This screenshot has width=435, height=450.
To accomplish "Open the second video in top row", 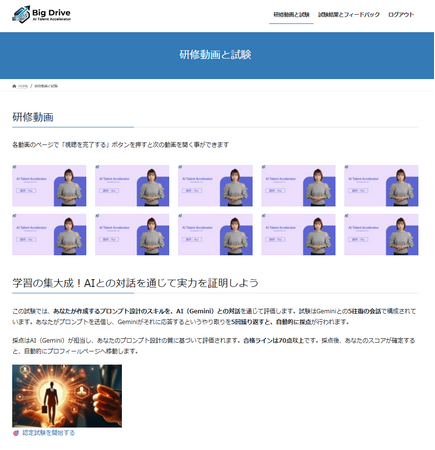I will 132,186.
